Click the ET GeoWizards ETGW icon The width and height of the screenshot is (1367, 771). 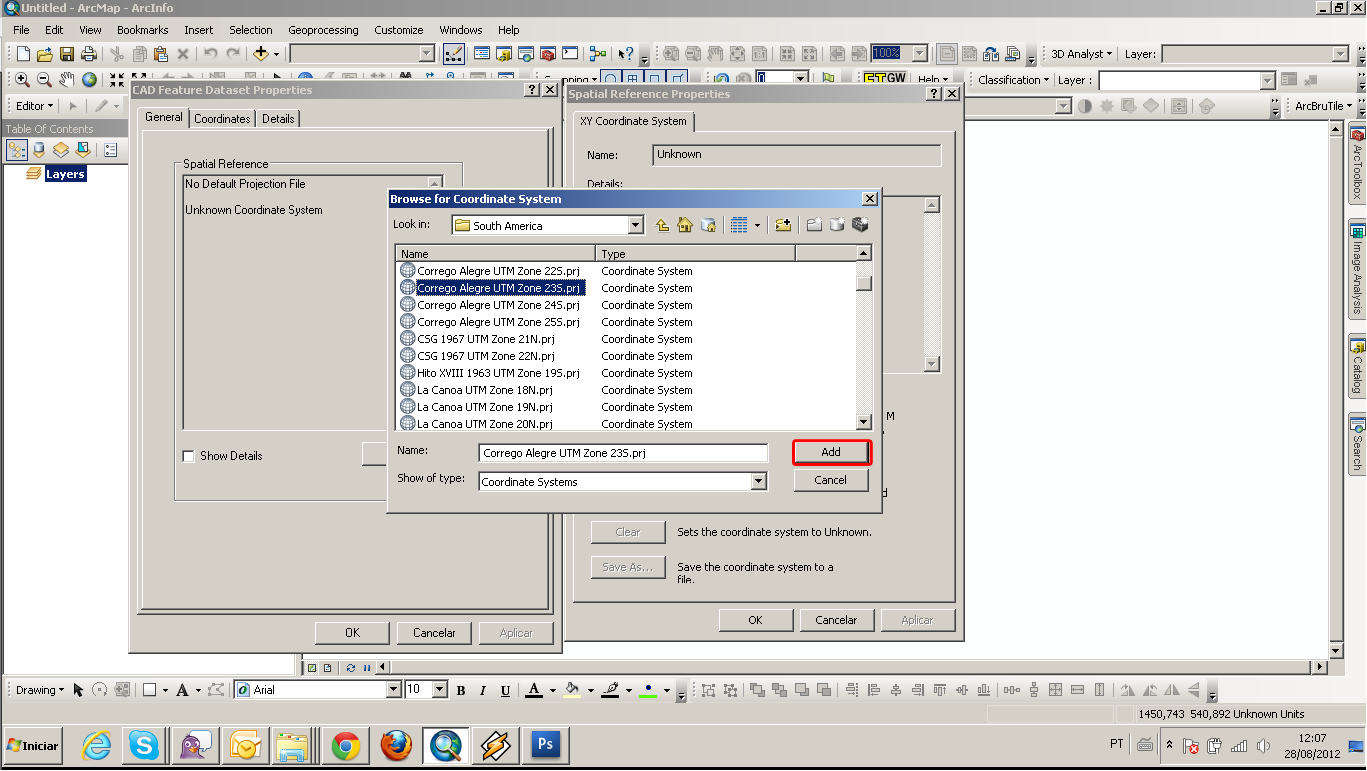tap(885, 79)
